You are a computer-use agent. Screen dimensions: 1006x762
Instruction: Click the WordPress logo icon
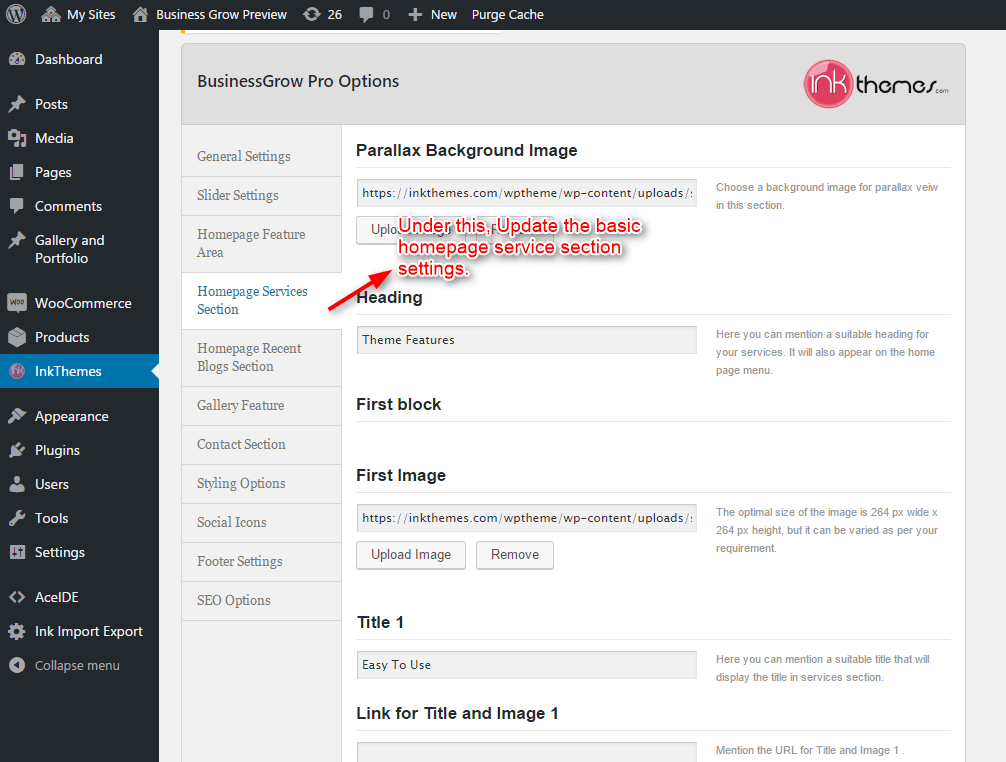pos(16,14)
